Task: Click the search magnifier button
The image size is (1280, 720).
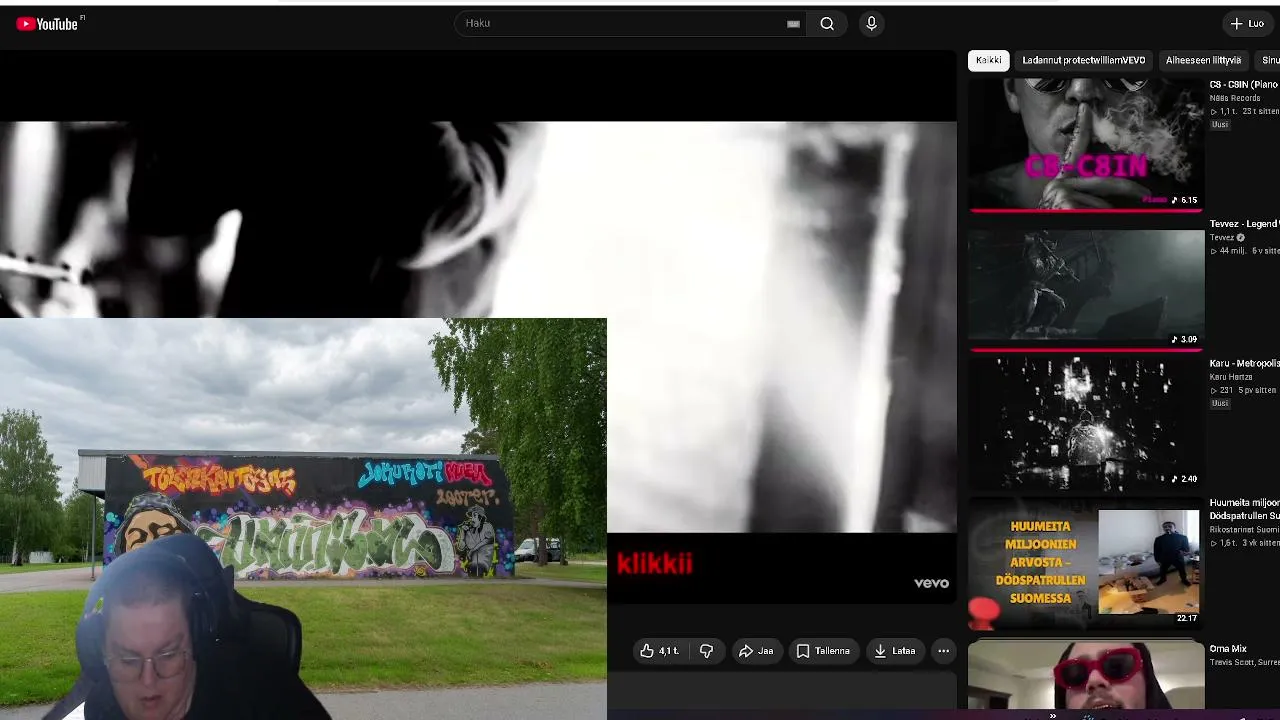Action: pyautogui.click(x=827, y=24)
